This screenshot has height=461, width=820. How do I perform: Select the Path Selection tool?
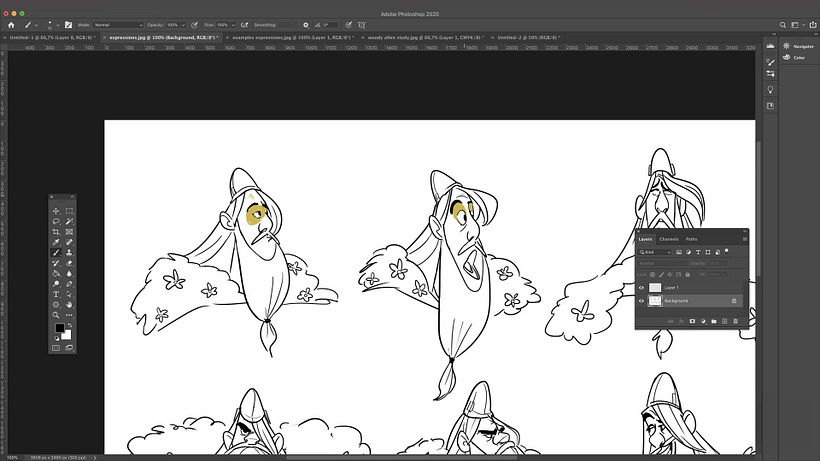coord(69,294)
